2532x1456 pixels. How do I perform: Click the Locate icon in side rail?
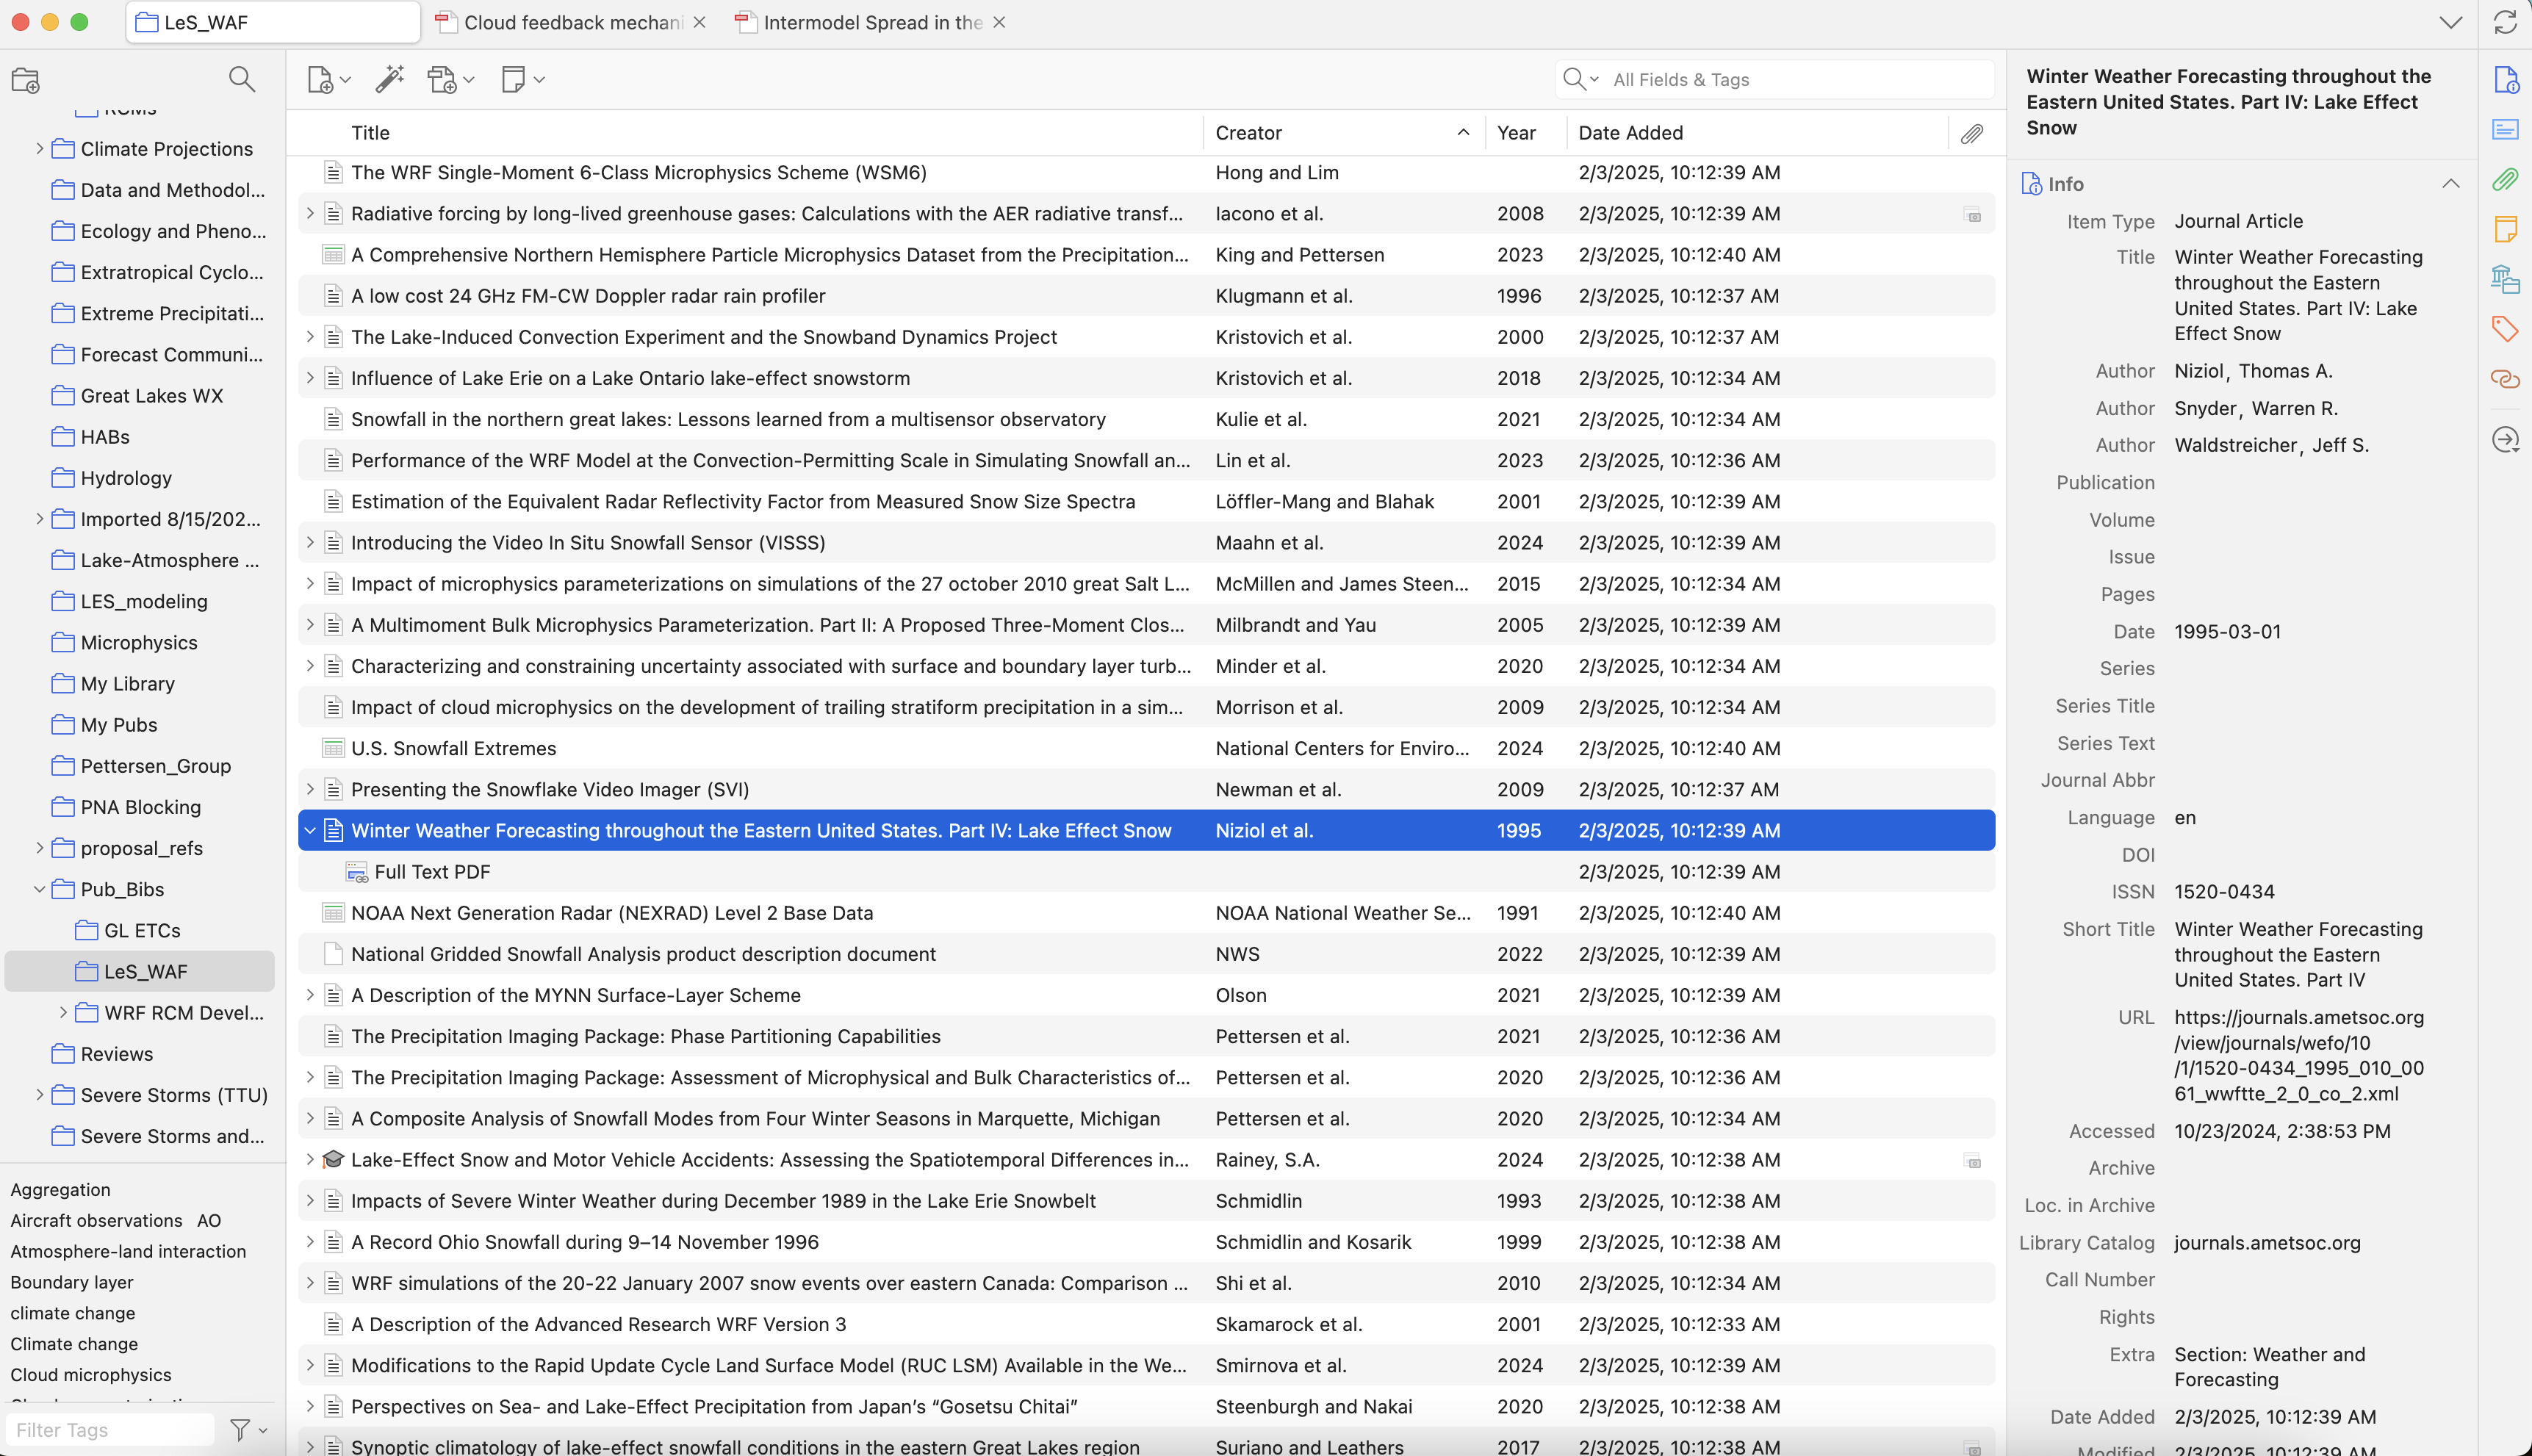click(x=2505, y=440)
